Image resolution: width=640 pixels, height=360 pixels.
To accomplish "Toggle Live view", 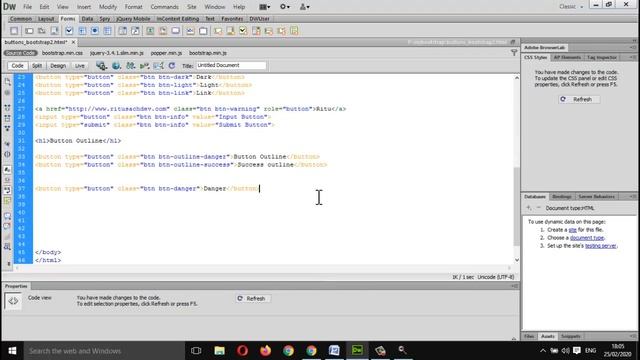I will click(x=80, y=66).
